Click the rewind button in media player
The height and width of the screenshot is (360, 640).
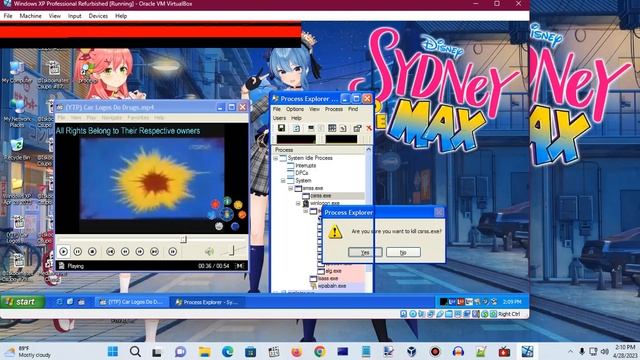125,251
